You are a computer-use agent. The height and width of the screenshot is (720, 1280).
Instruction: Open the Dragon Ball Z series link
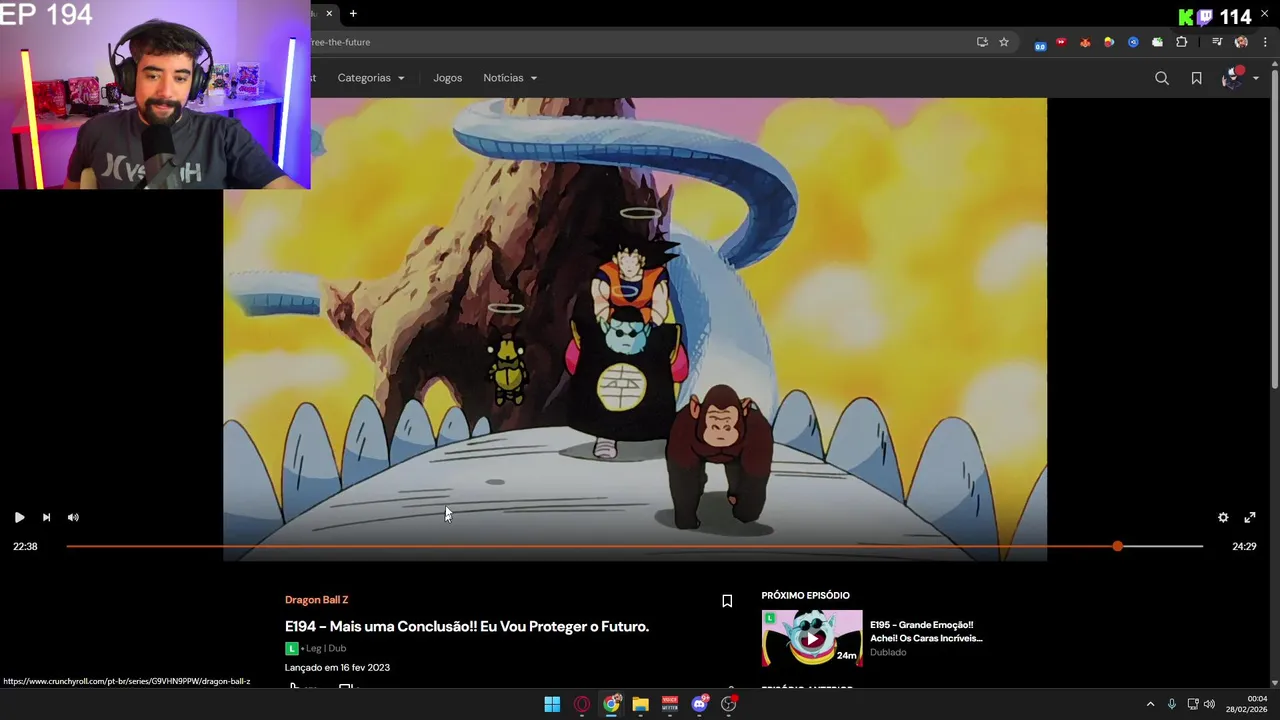[x=316, y=600]
